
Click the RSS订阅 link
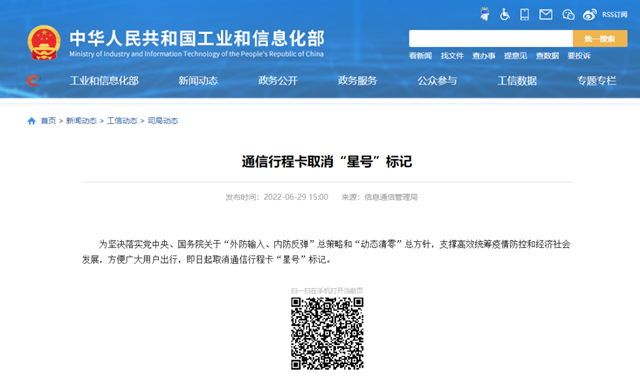615,15
